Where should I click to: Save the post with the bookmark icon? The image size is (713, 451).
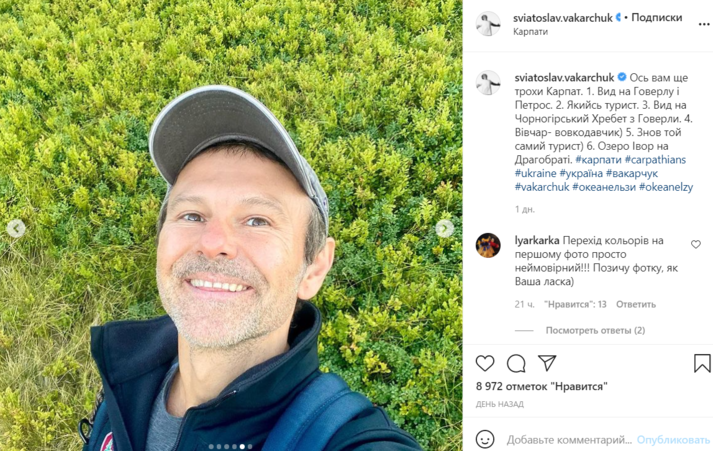click(x=702, y=363)
